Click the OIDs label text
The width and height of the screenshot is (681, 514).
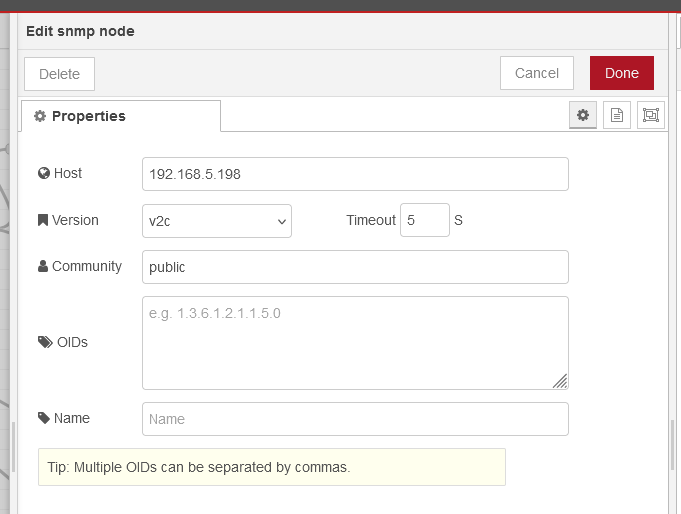point(72,342)
